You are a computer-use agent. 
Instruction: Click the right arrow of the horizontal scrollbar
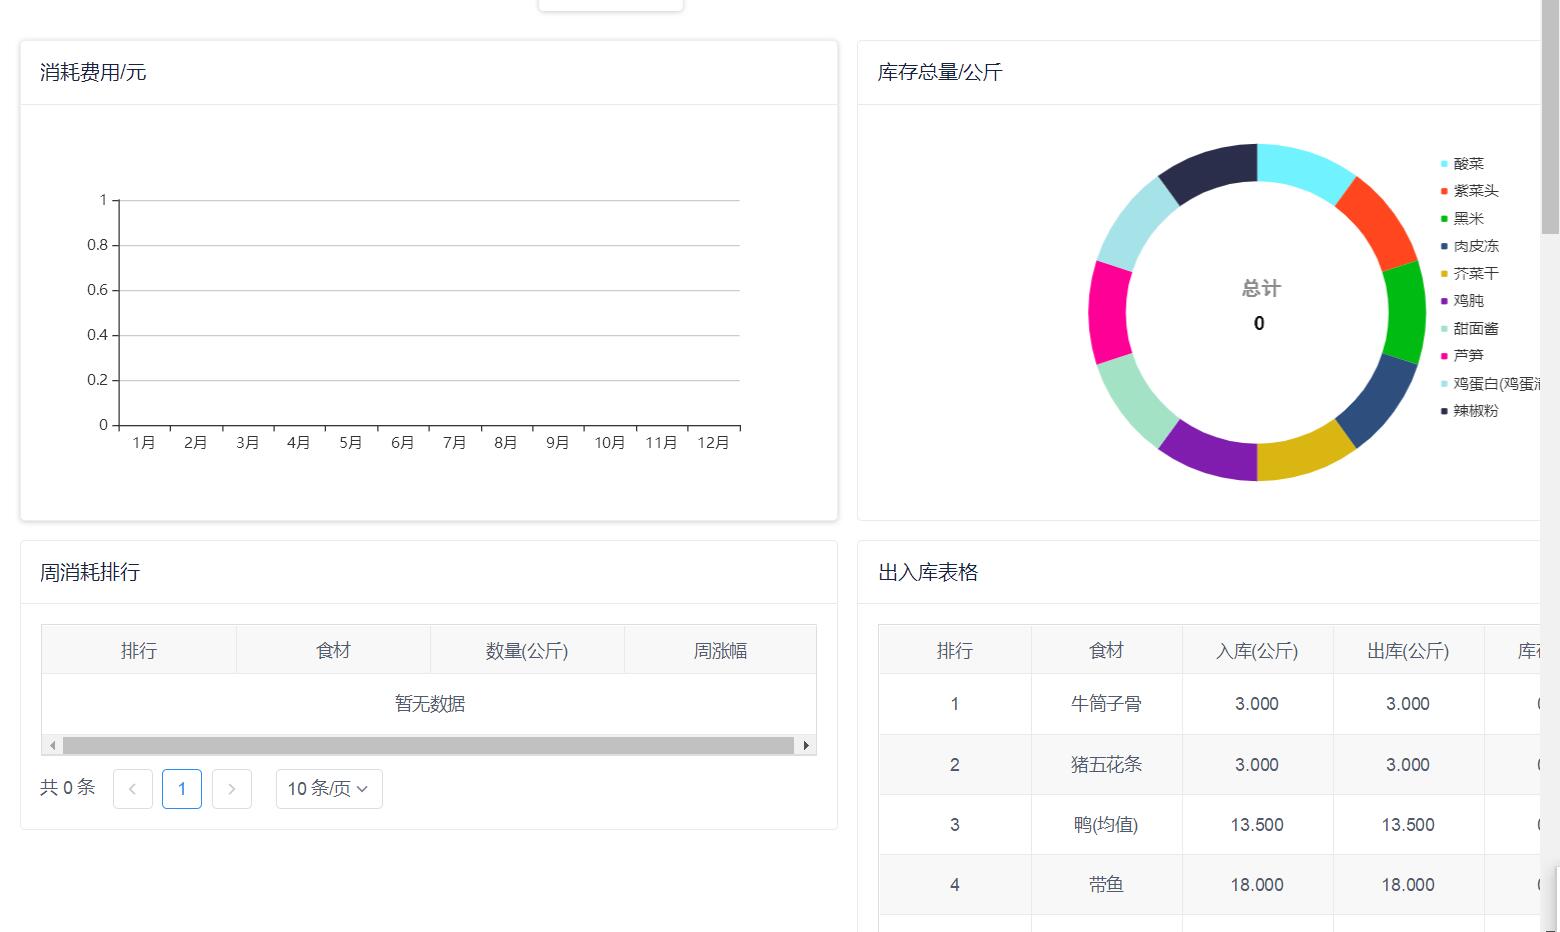coord(806,745)
